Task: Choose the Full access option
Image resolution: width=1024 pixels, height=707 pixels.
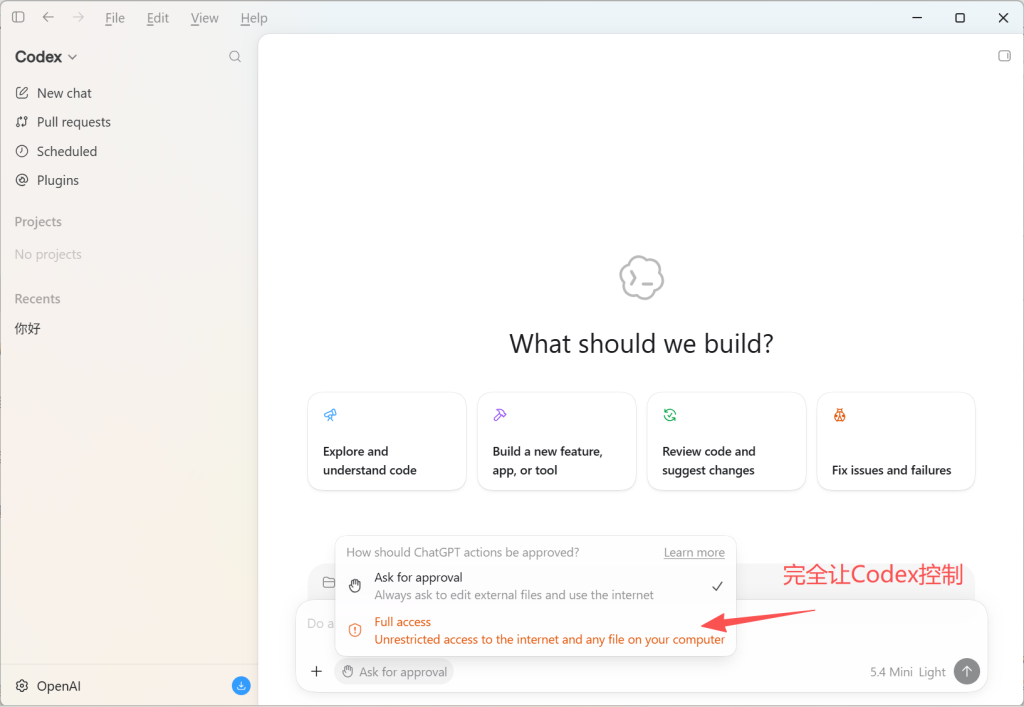Action: point(536,631)
